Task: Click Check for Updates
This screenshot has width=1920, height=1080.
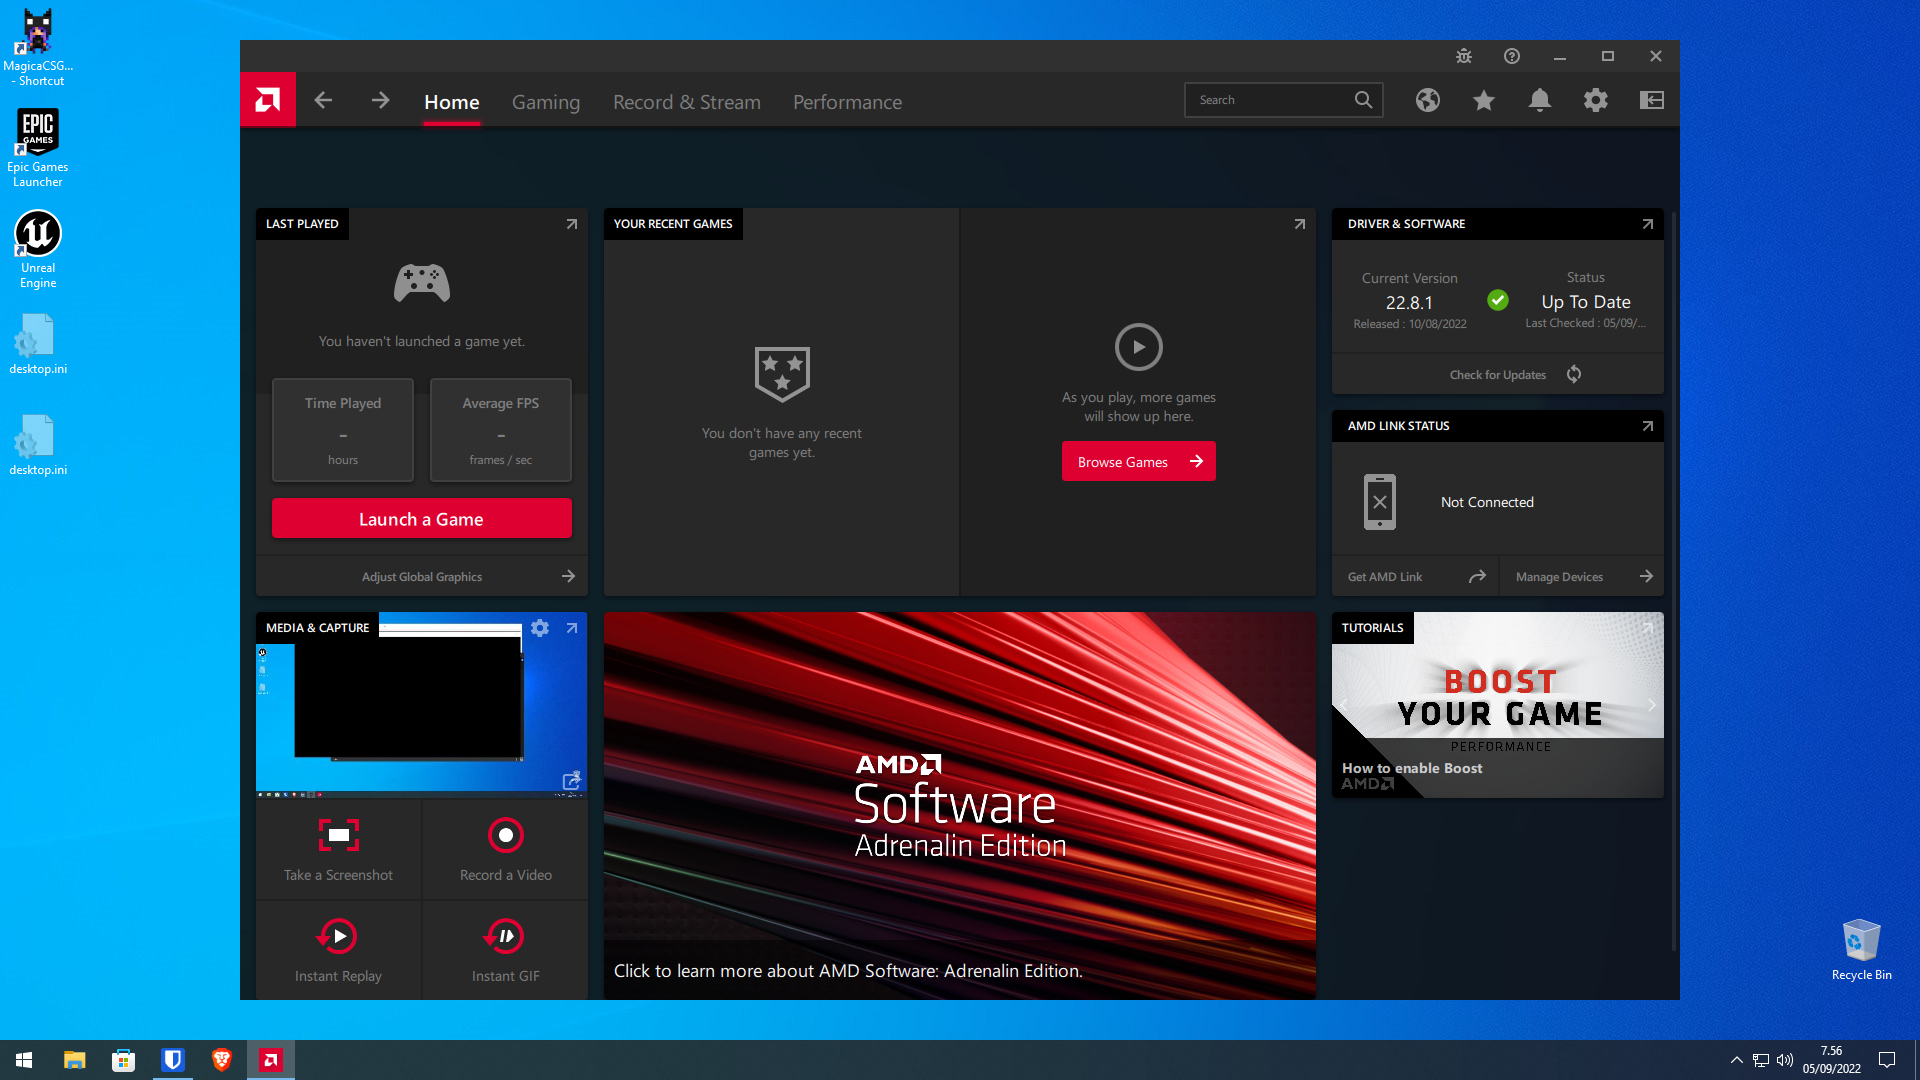Action: click(1513, 375)
